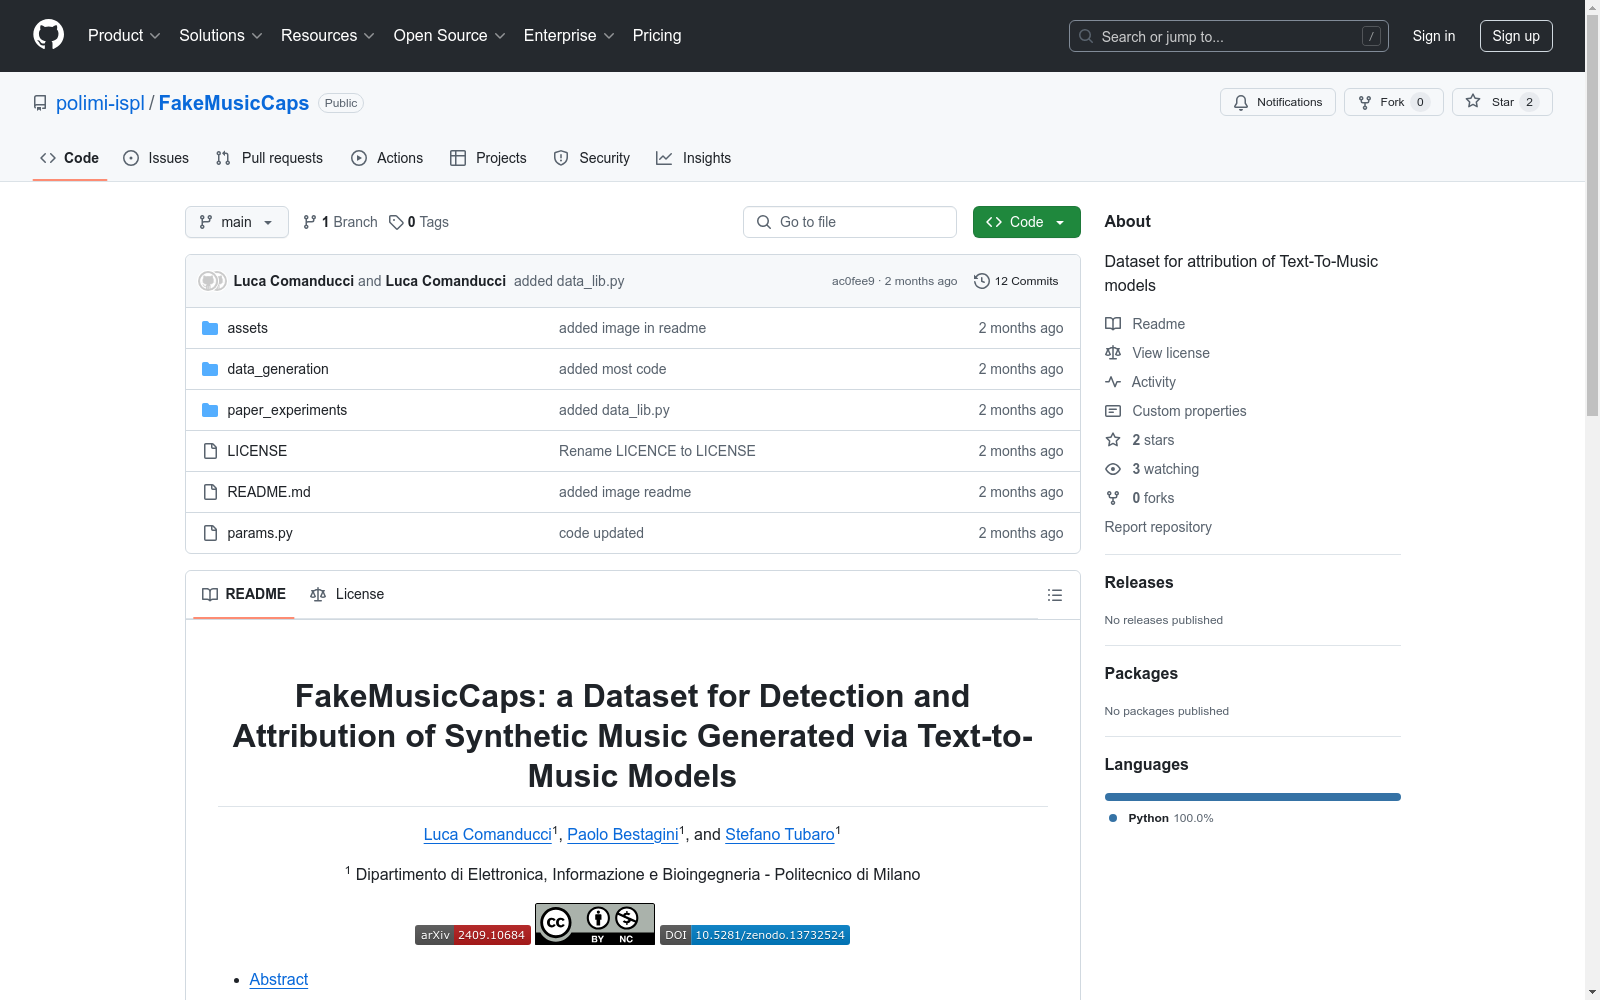The width and height of the screenshot is (1600, 1000).
Task: Click the commit history clock icon
Action: [982, 281]
